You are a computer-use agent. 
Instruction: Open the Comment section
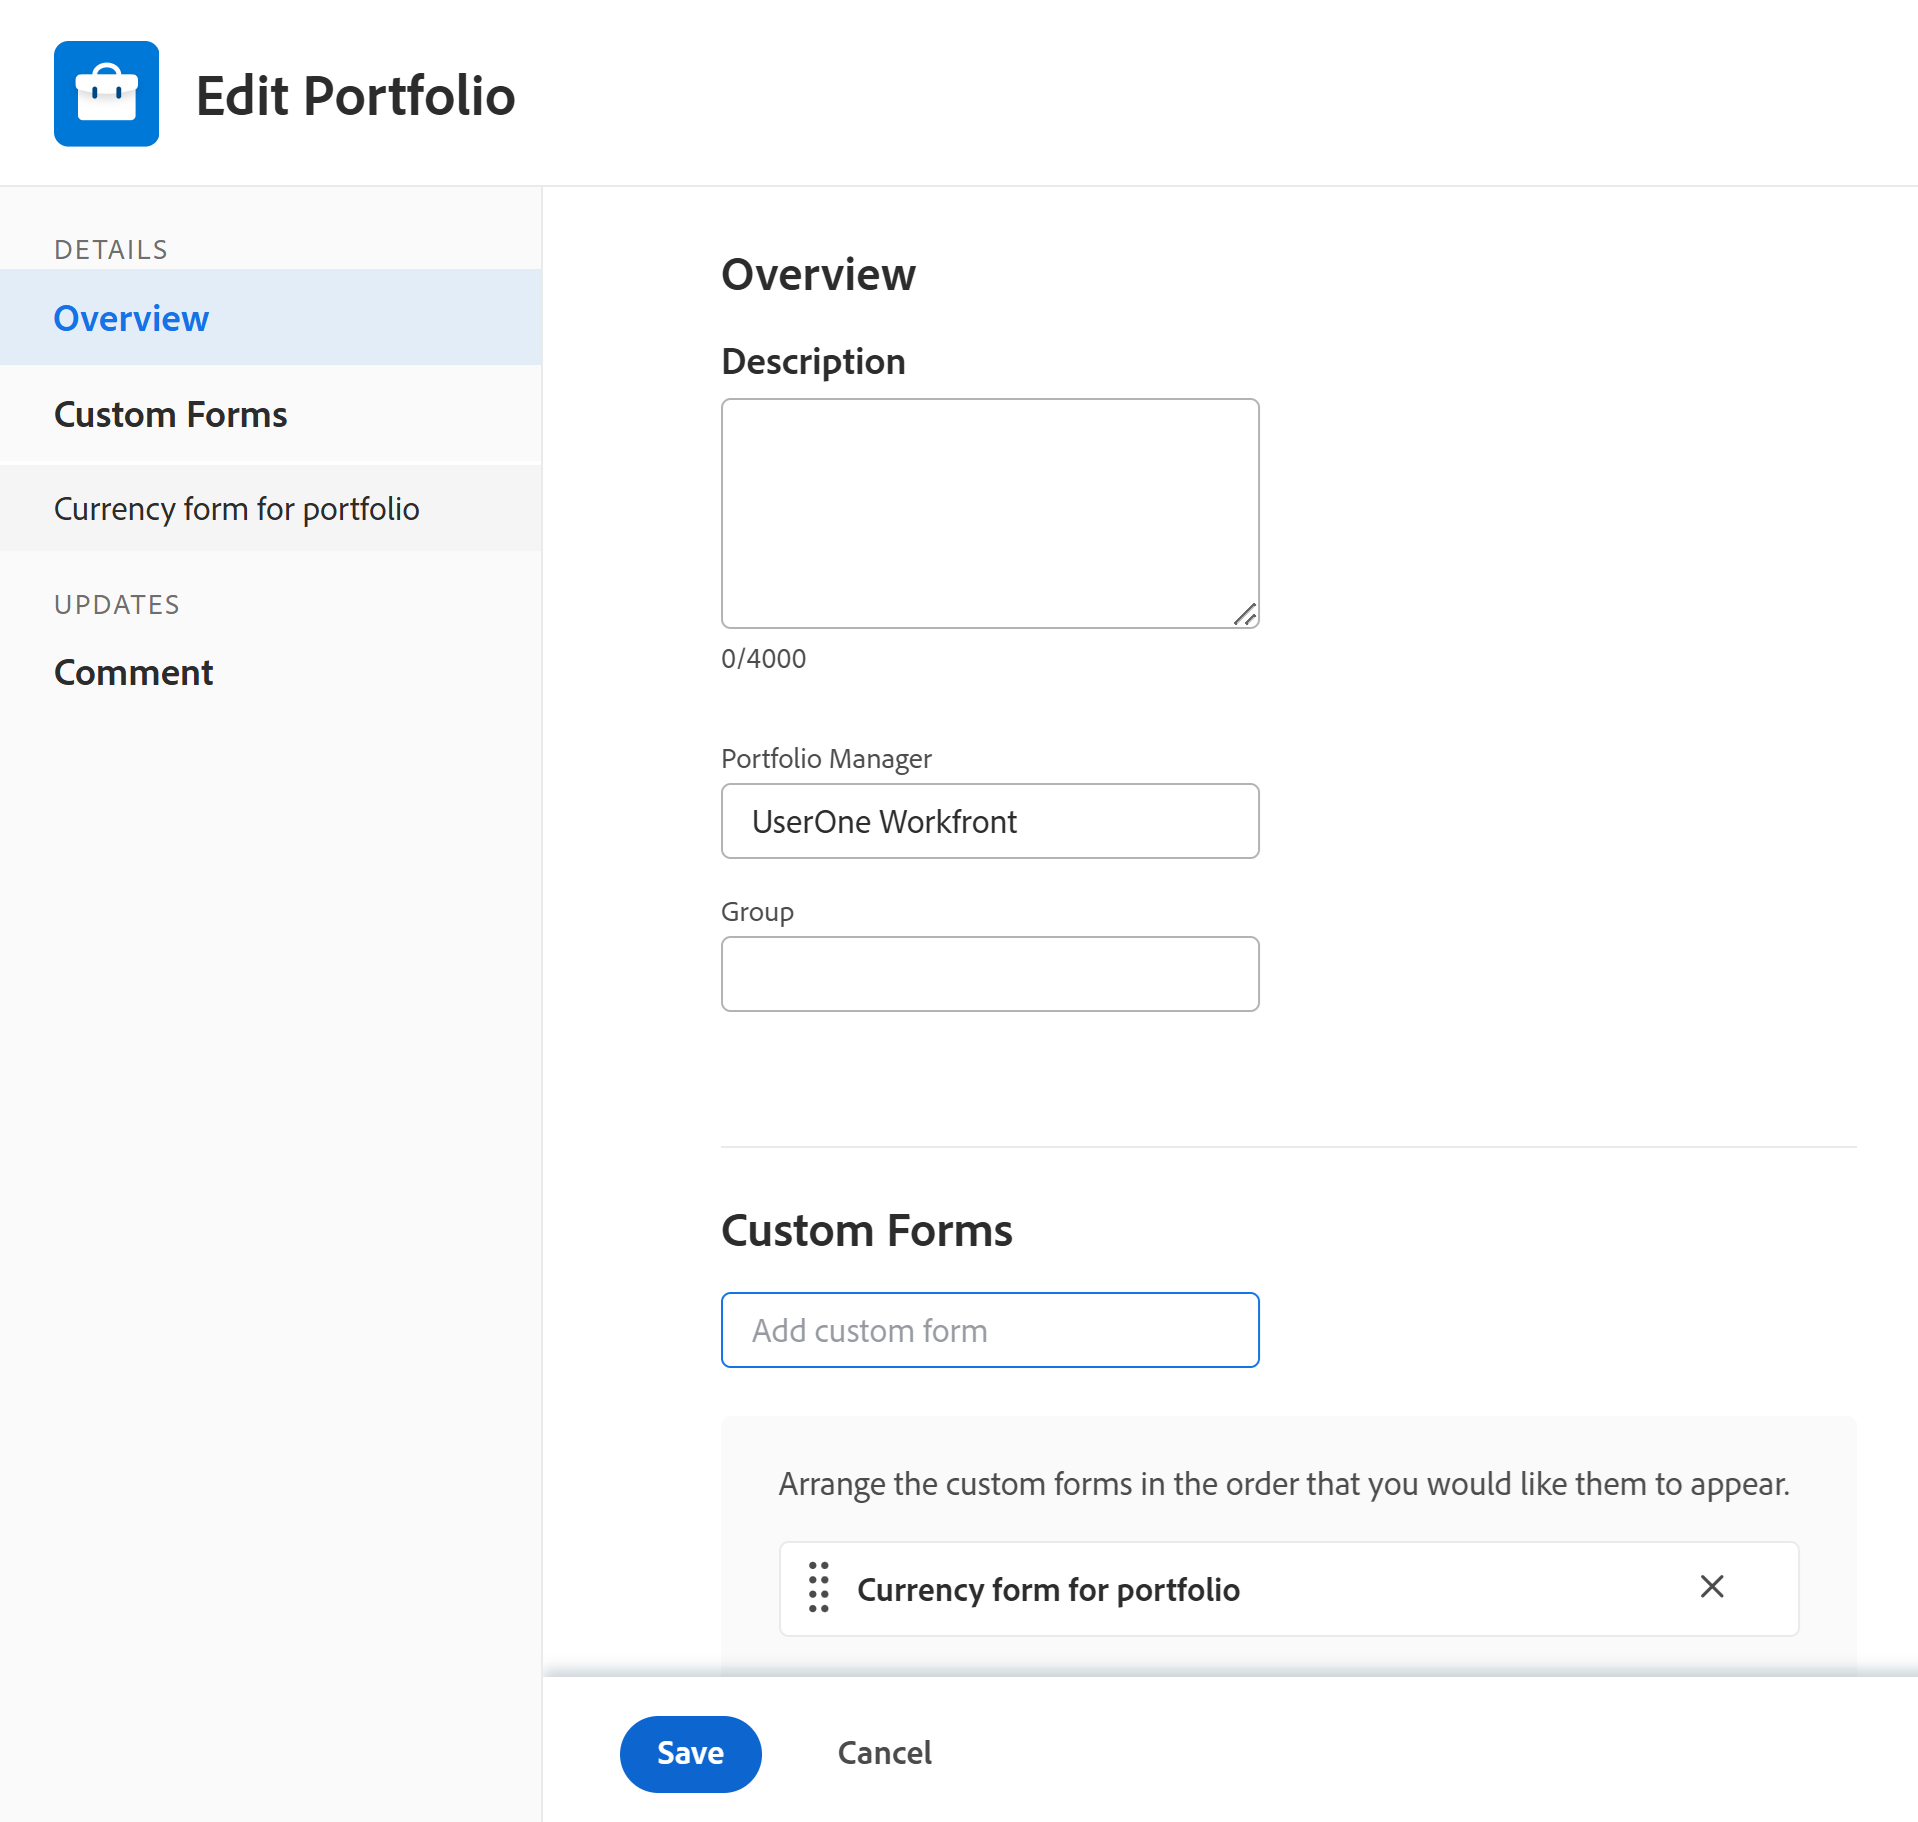133,672
